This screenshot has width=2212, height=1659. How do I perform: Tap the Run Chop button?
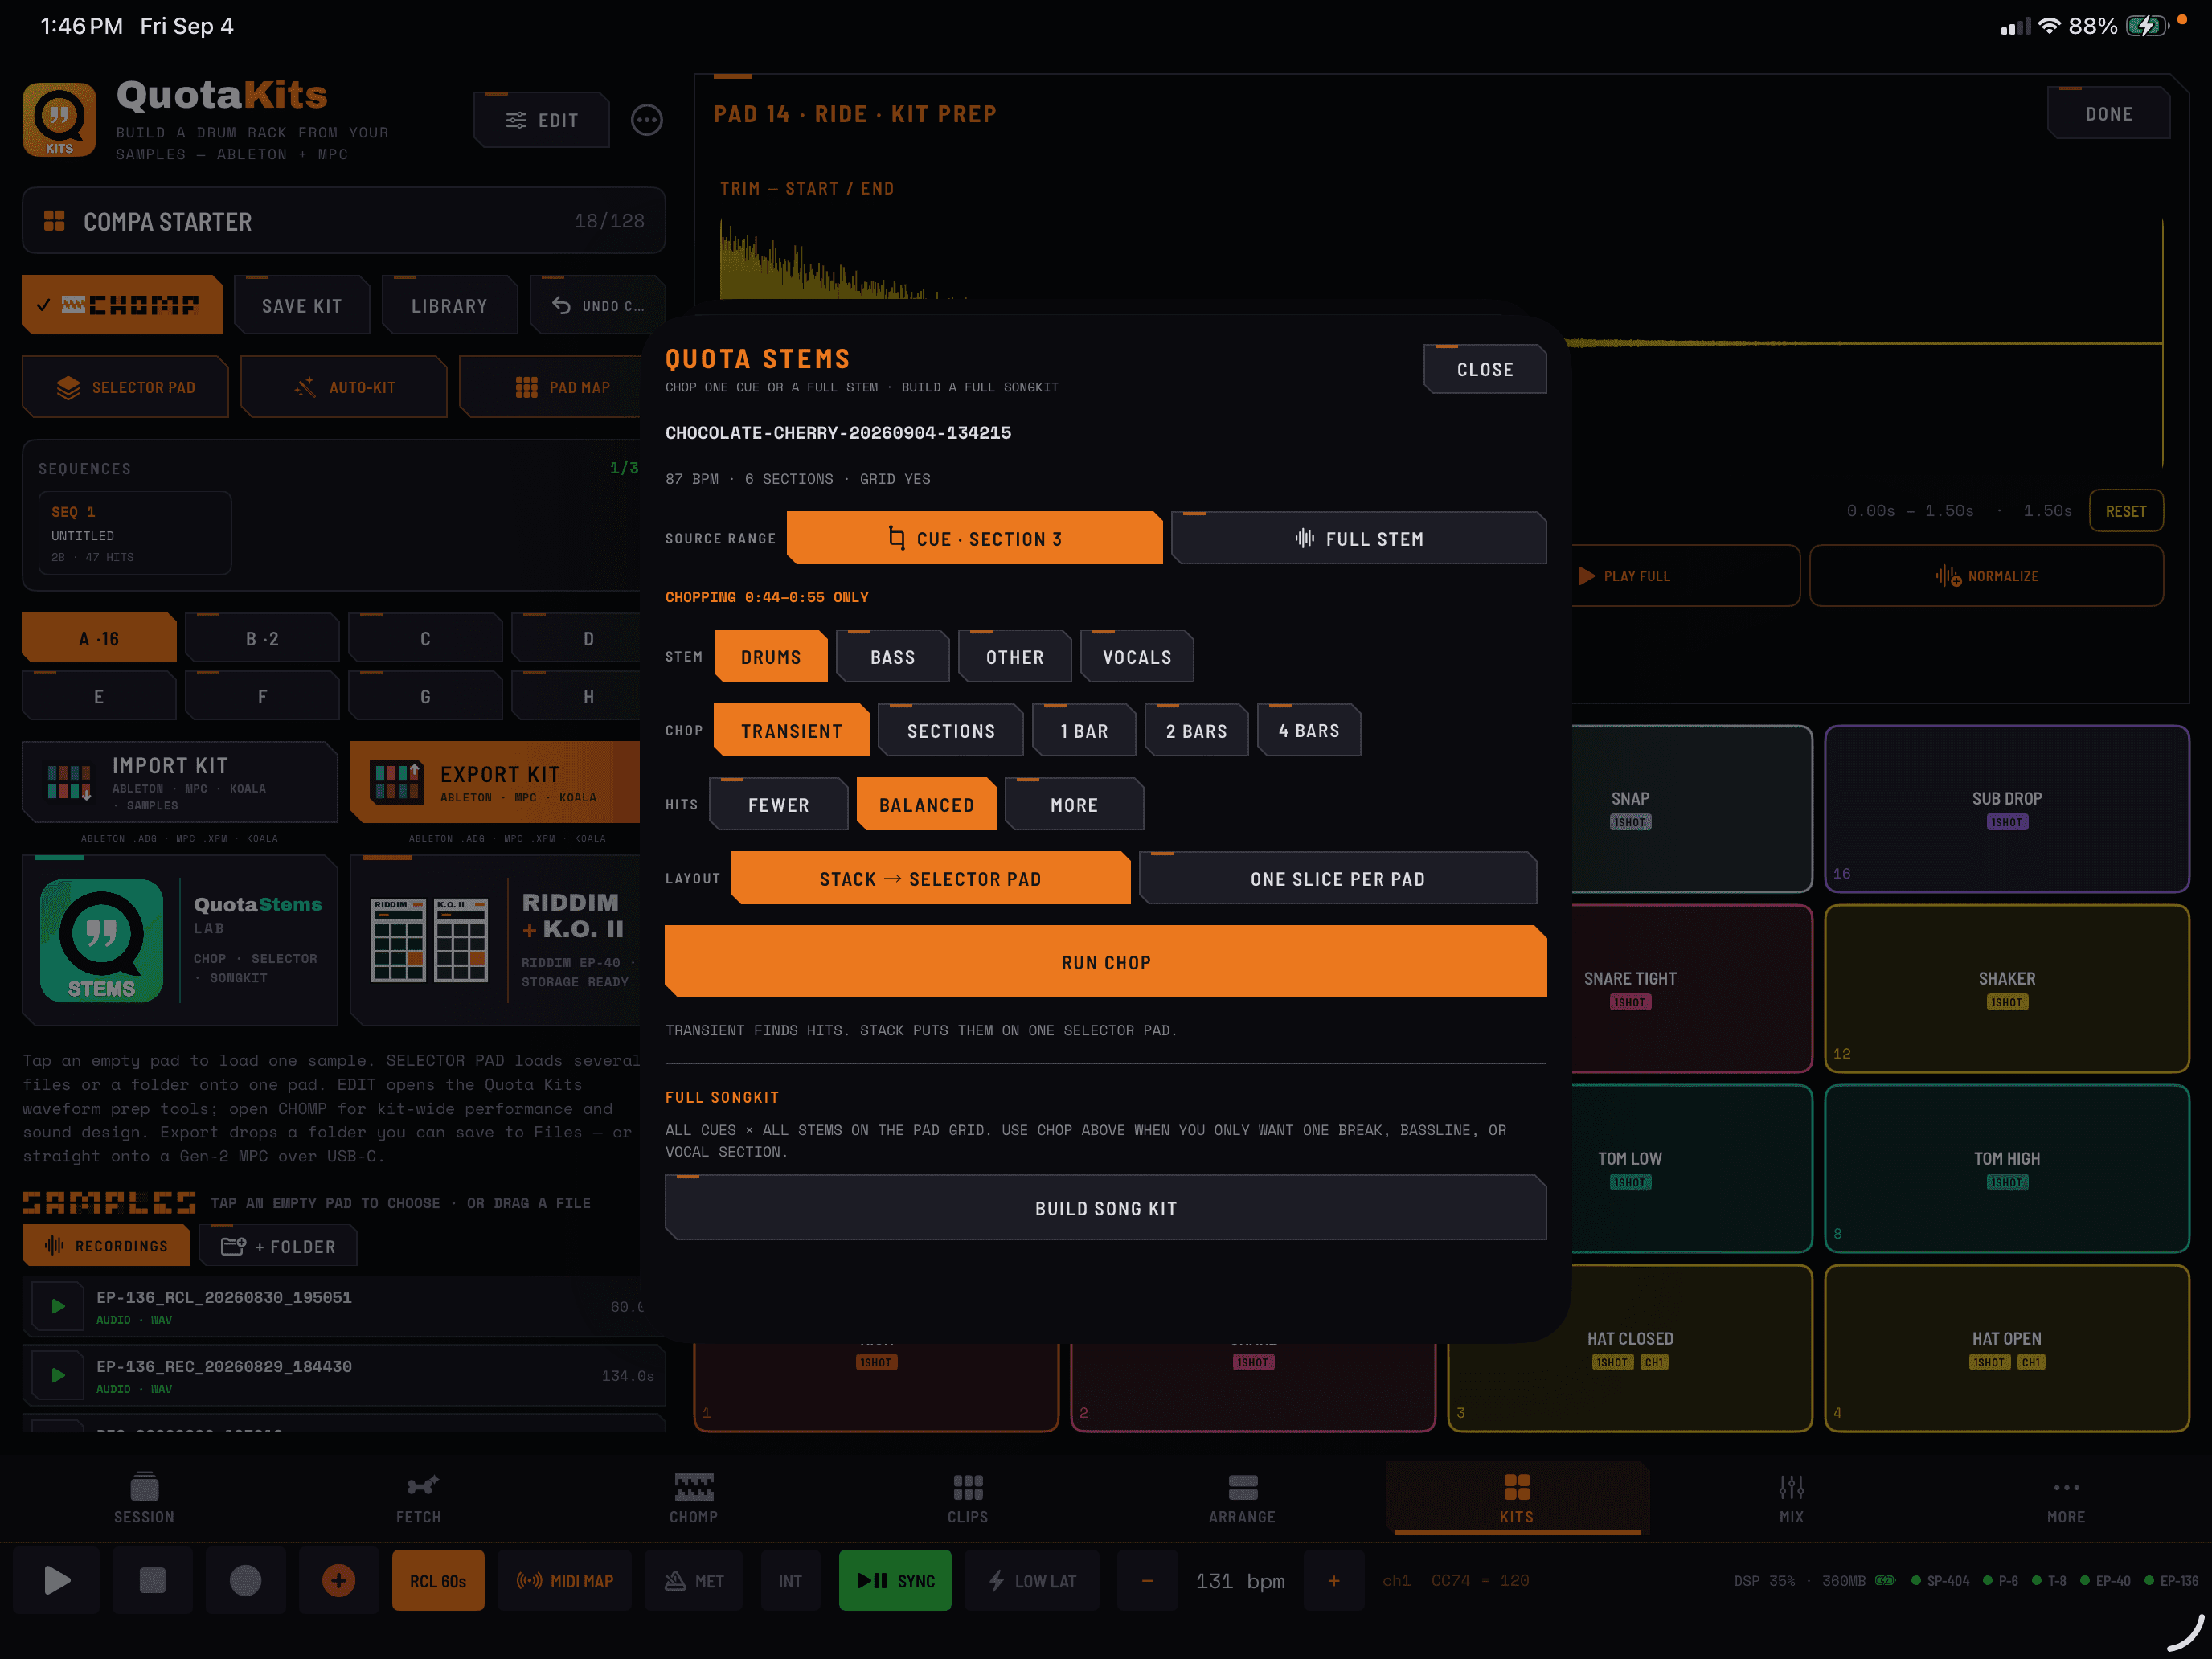[x=1106, y=961]
